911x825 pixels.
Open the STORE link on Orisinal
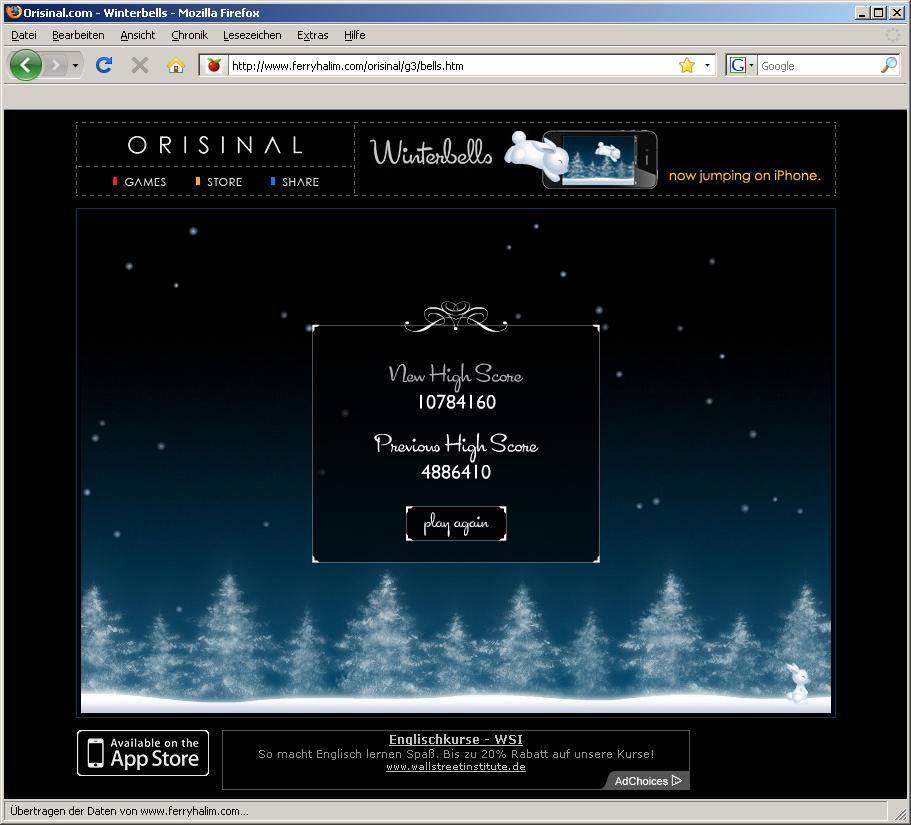[223, 182]
